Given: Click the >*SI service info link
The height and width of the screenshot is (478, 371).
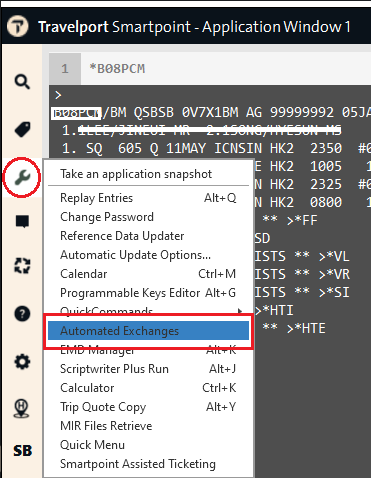Looking at the screenshot, I should click(334, 293).
